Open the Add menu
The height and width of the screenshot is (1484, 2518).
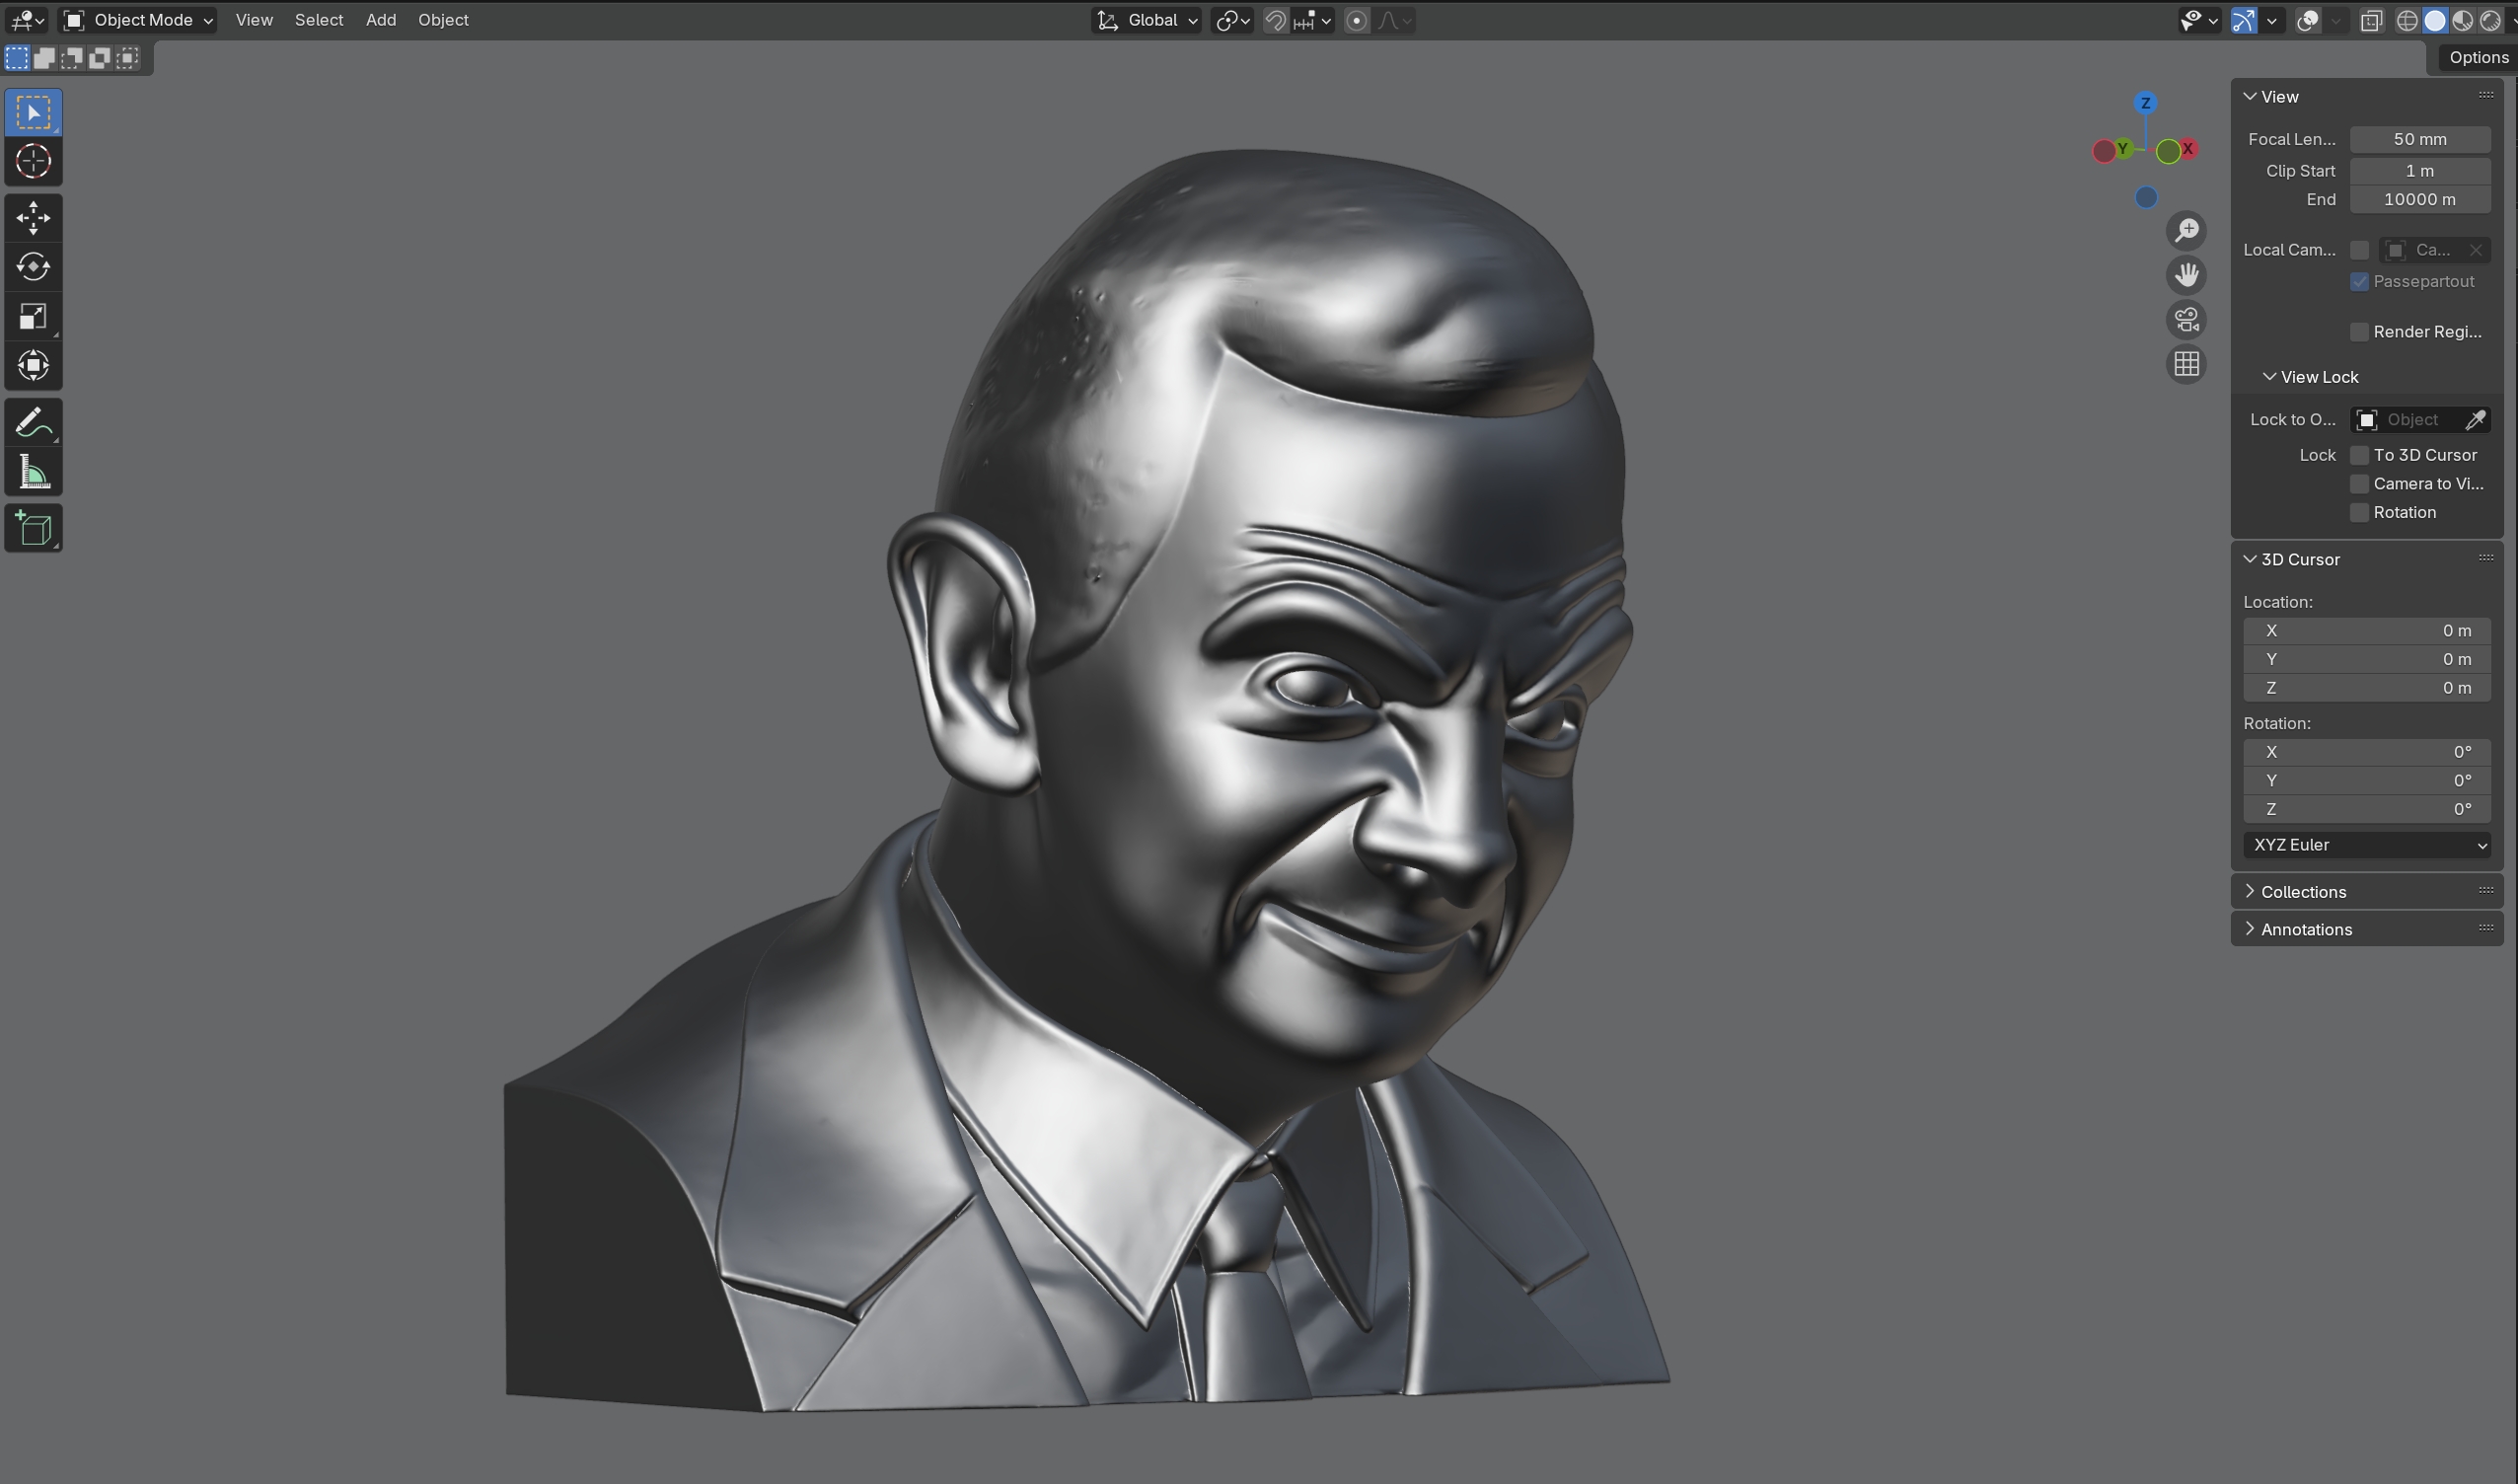[380, 20]
